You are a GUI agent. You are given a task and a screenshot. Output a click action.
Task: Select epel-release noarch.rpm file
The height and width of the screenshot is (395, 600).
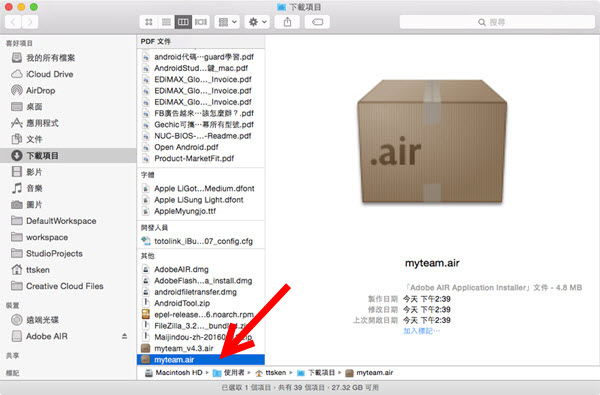(x=201, y=315)
